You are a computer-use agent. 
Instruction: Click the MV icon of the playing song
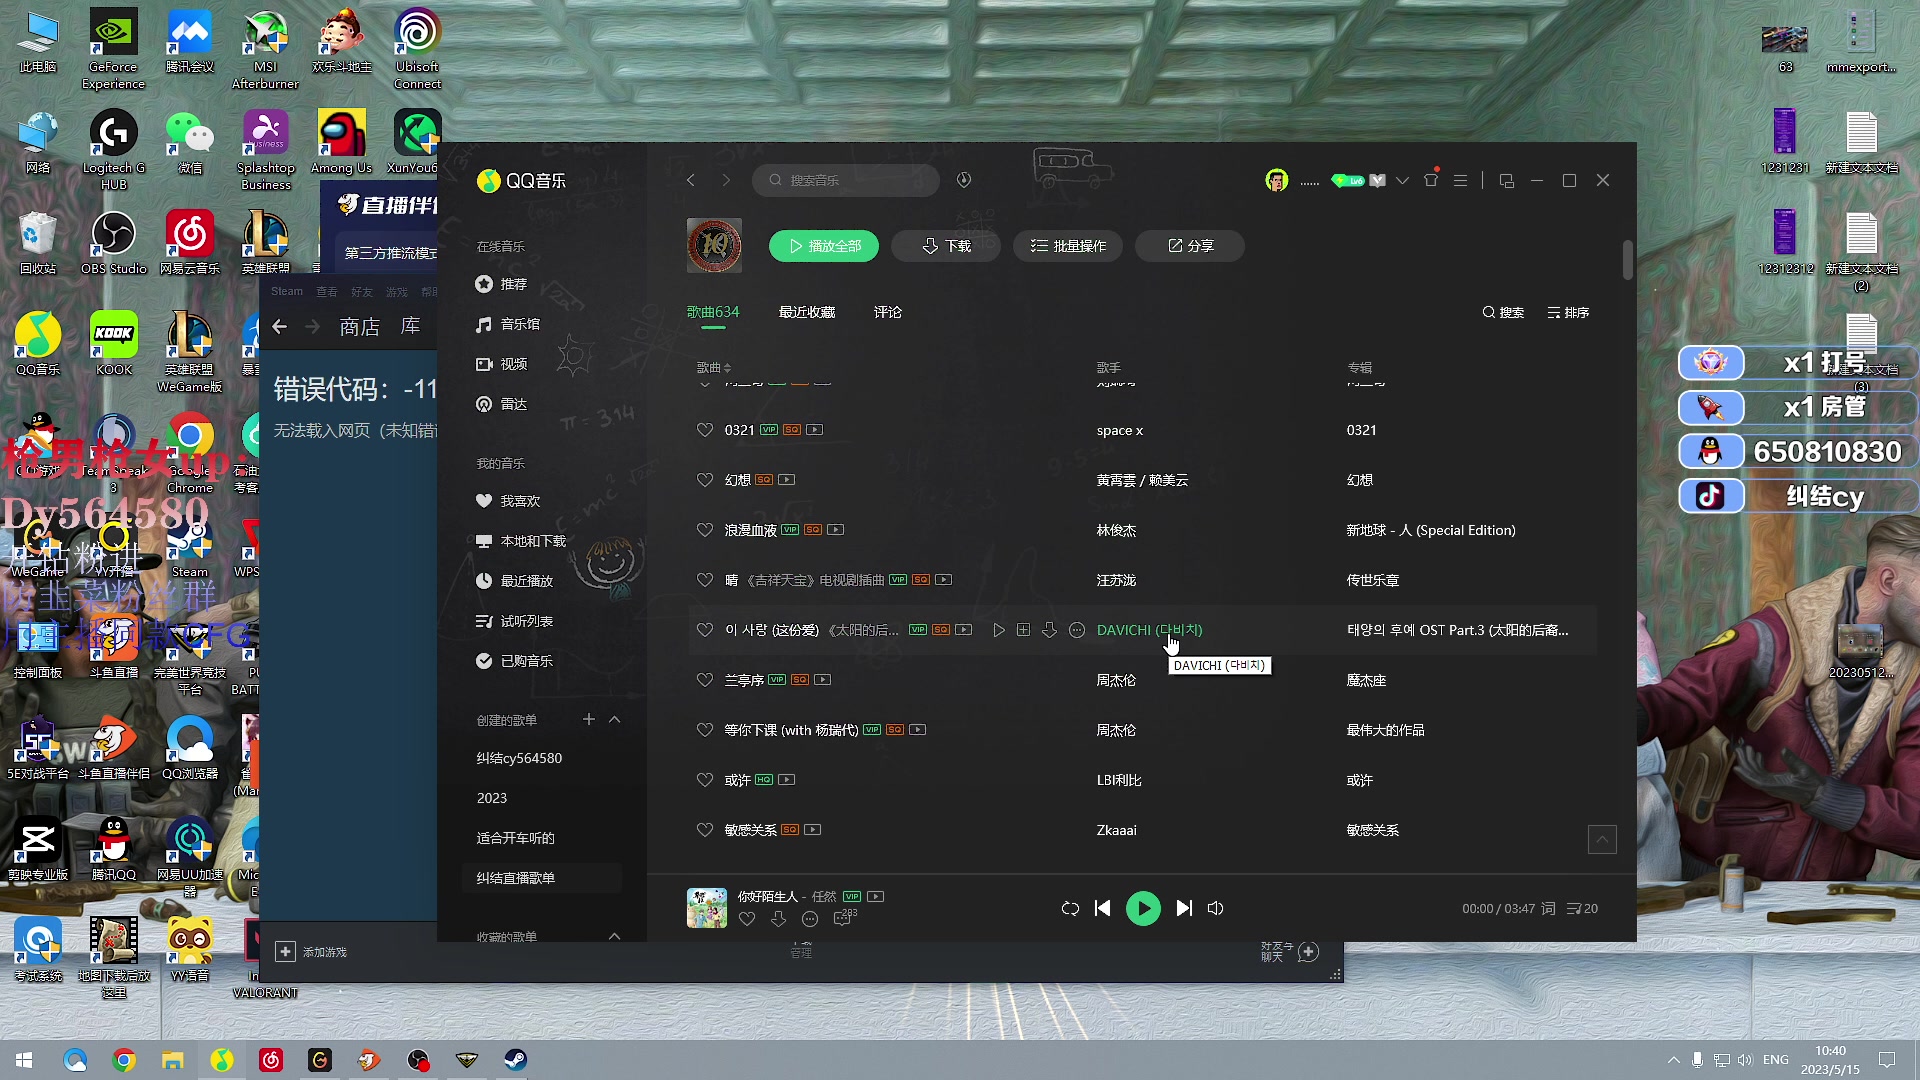tap(876, 896)
